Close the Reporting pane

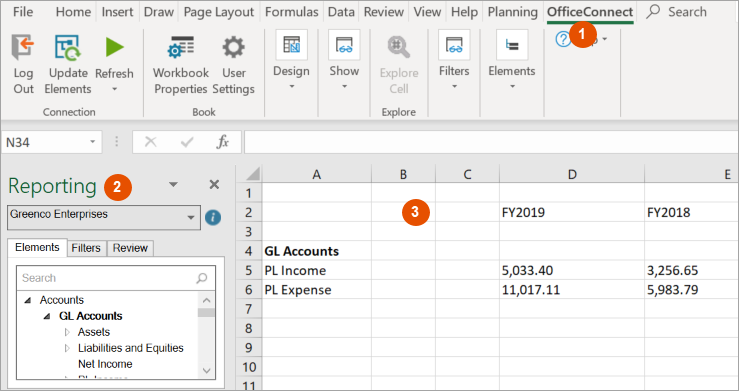(214, 185)
